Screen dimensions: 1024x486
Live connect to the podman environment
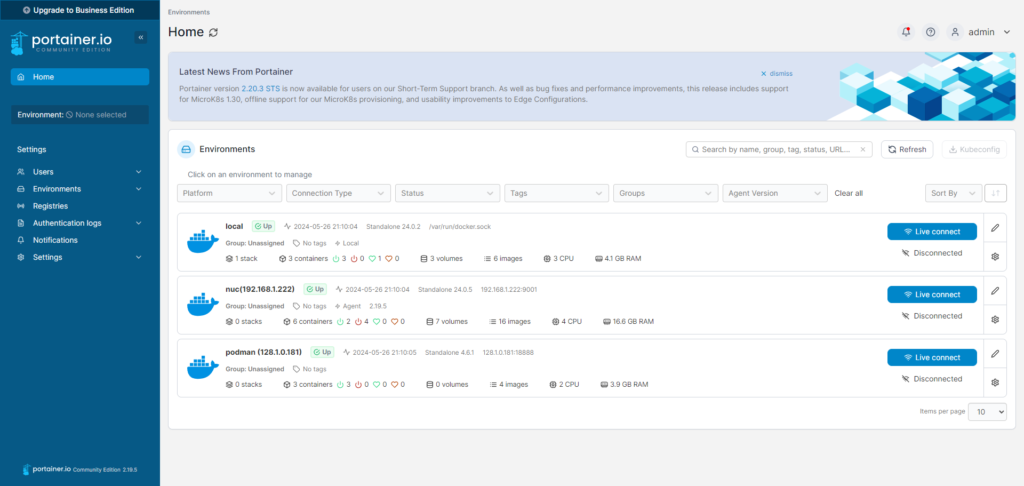click(932, 357)
